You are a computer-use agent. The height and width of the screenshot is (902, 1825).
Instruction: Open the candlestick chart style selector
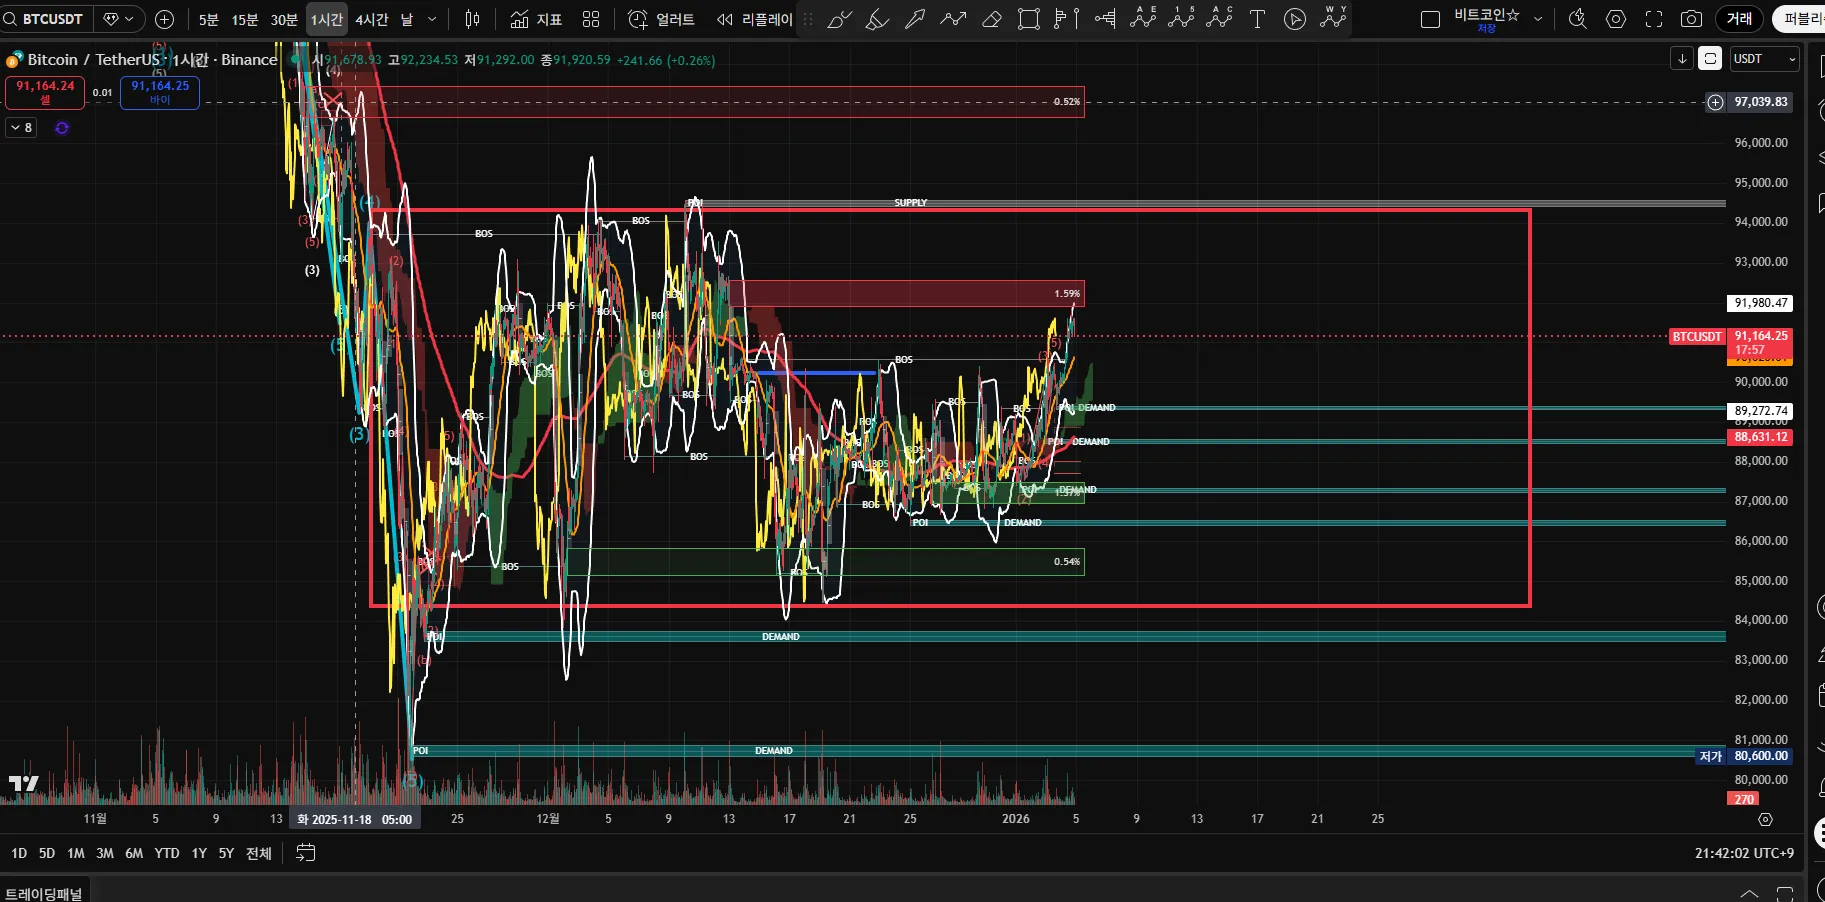473,19
